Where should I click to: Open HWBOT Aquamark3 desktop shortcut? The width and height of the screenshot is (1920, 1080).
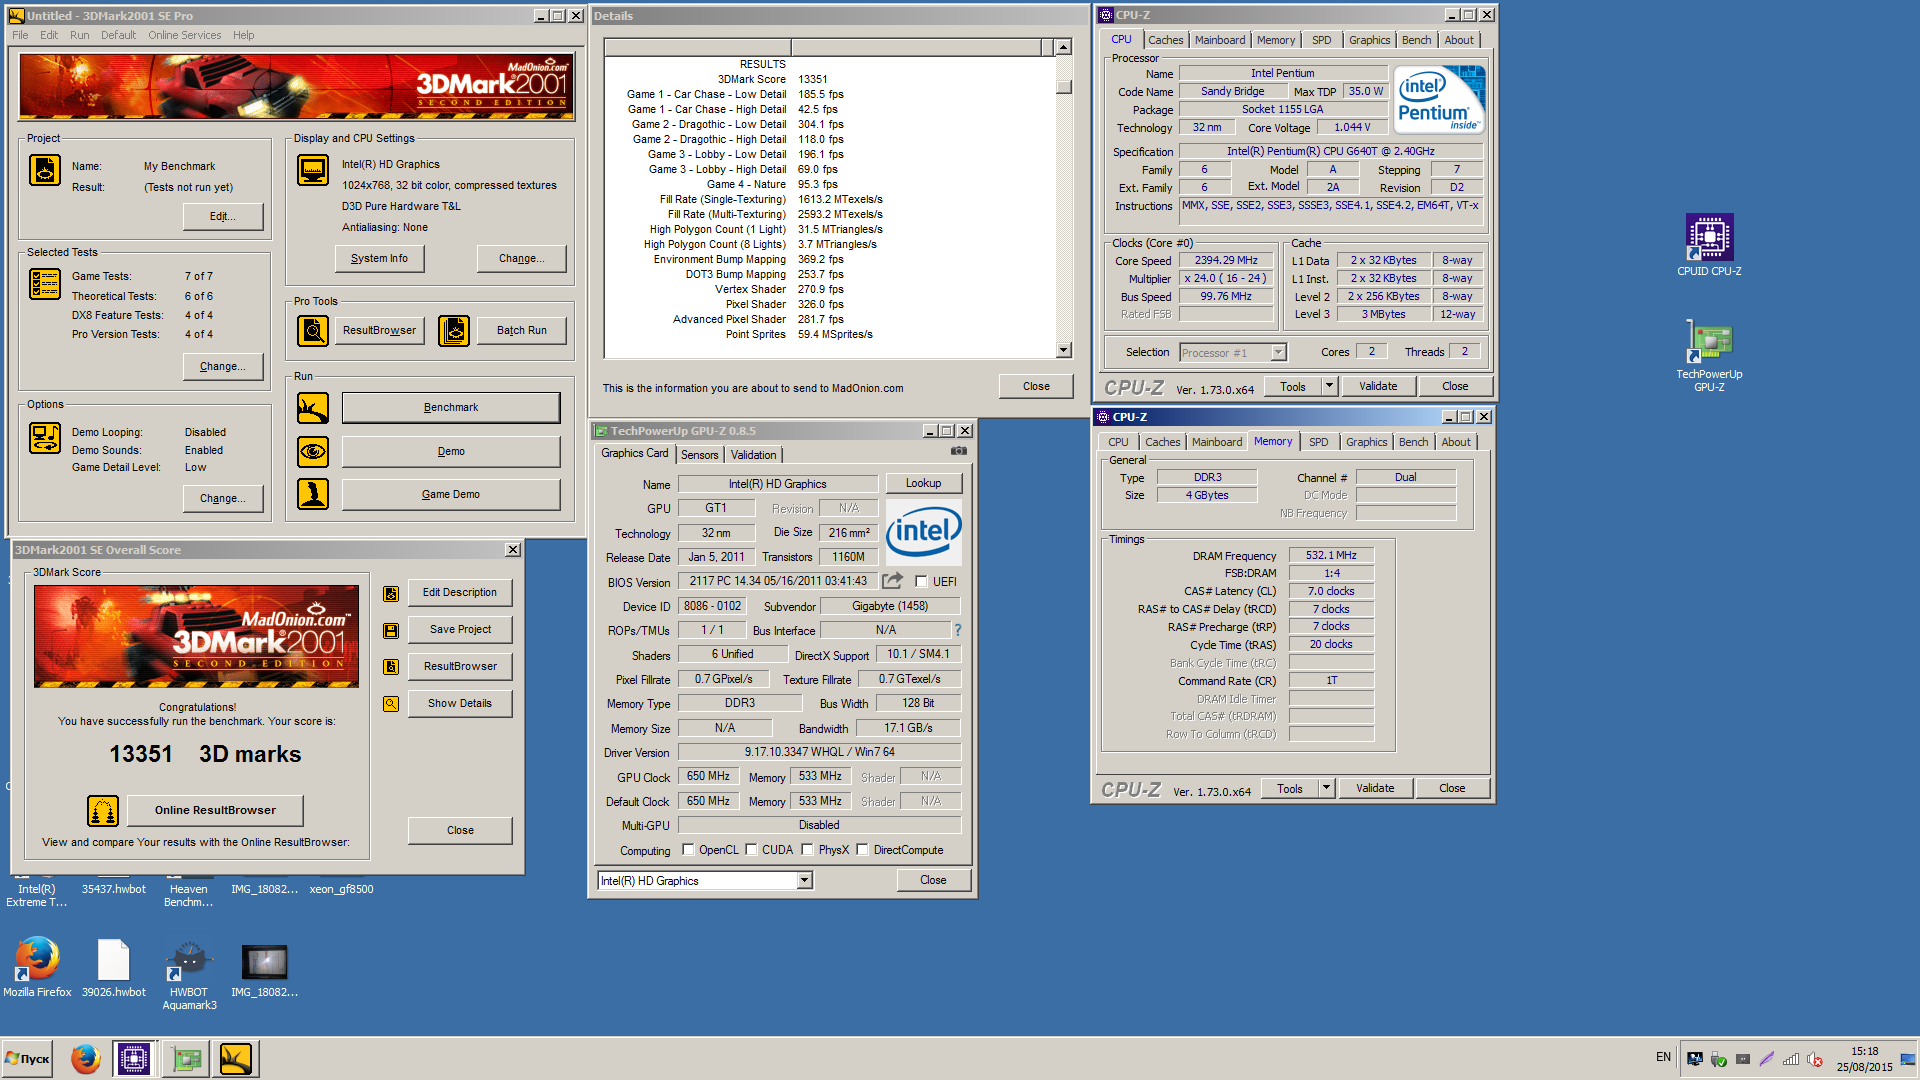click(x=189, y=975)
